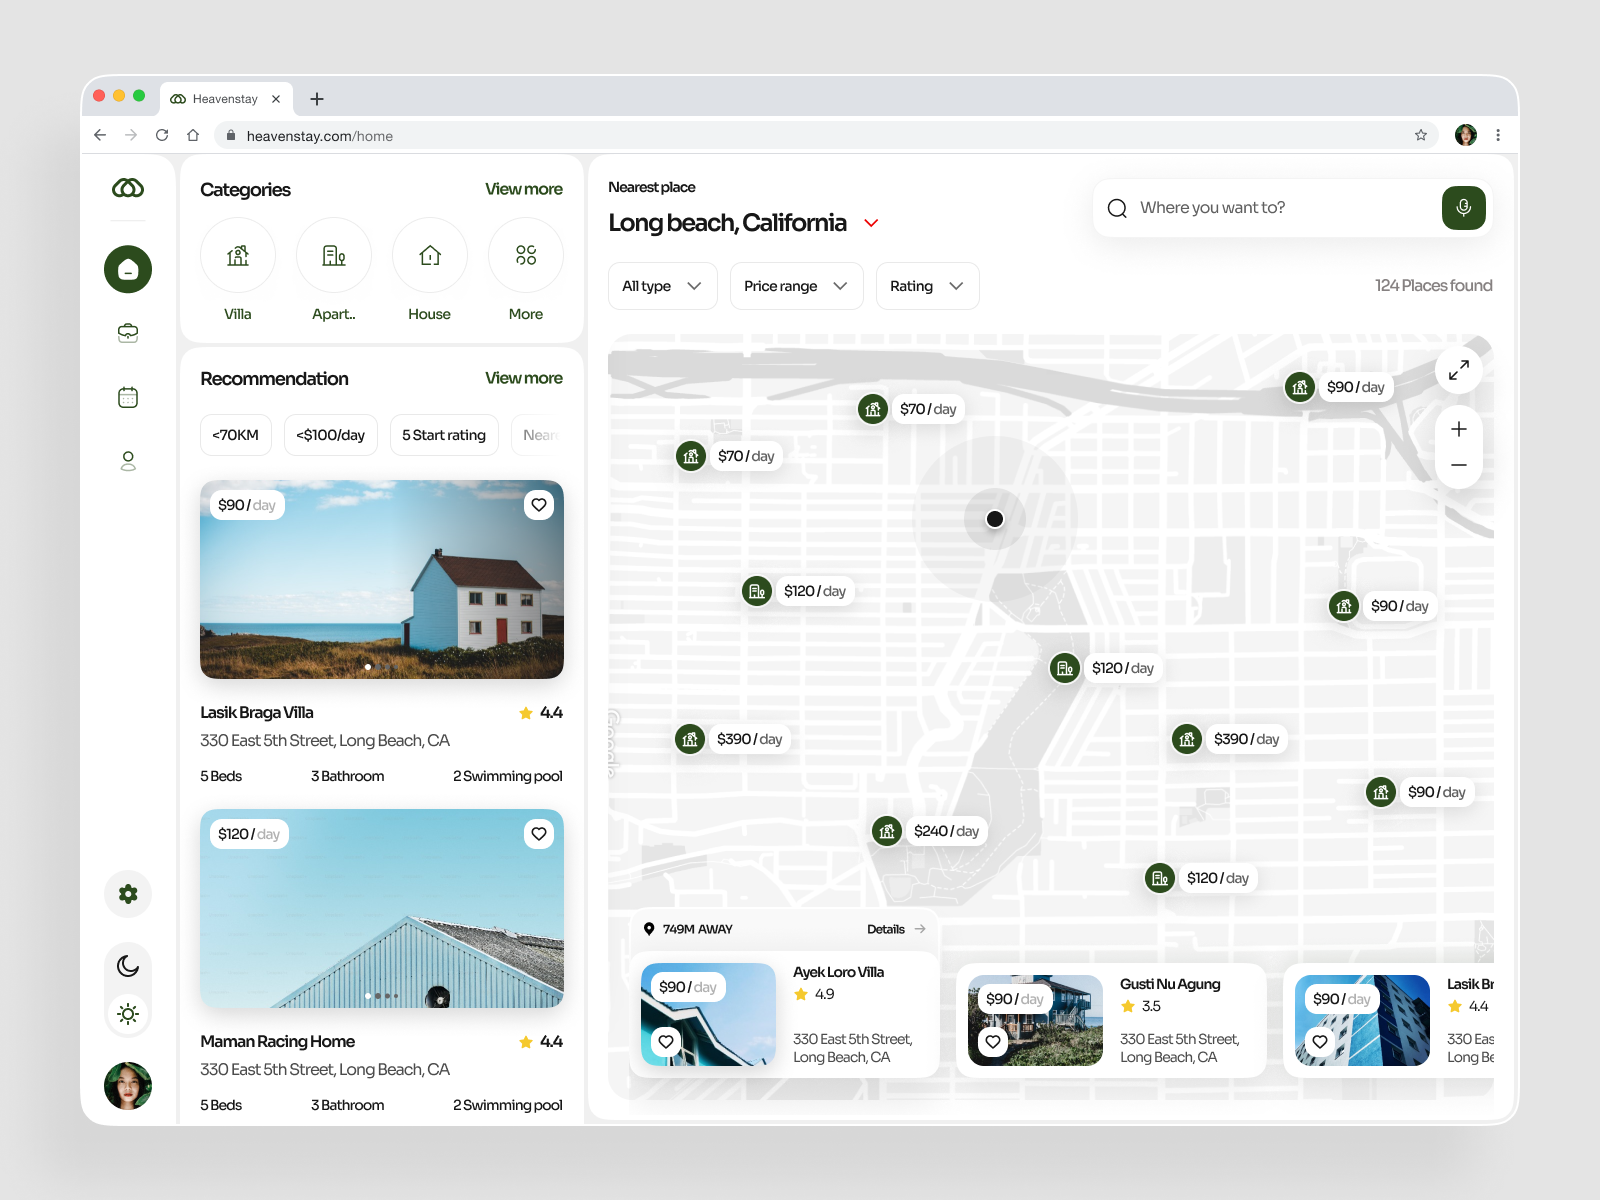The width and height of the screenshot is (1600, 1200).
Task: Open the All type filter dropdown
Action: click(x=662, y=286)
